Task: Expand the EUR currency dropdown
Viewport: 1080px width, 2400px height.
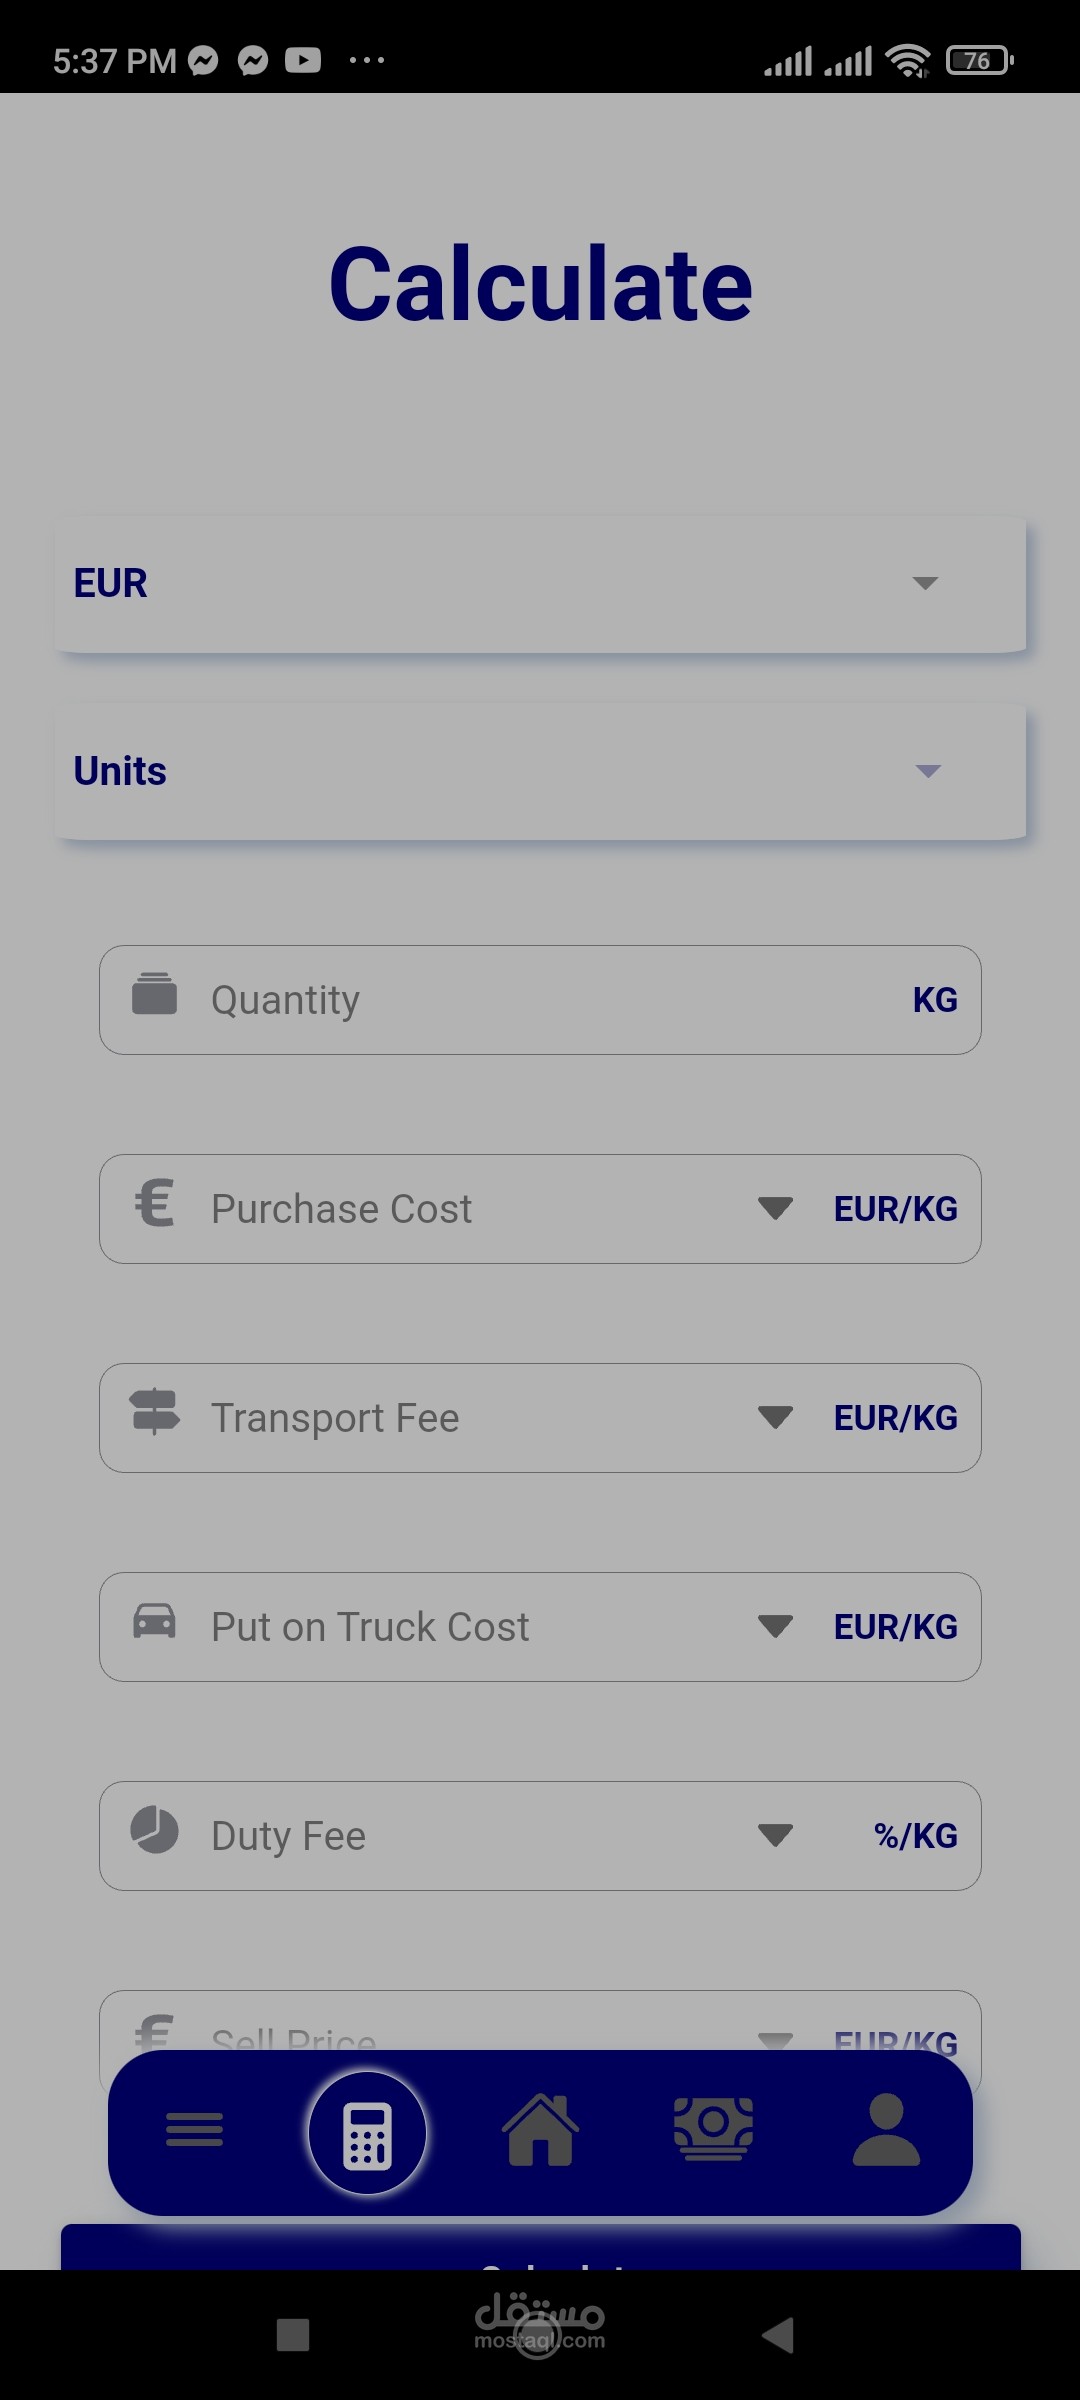Action: [x=925, y=583]
